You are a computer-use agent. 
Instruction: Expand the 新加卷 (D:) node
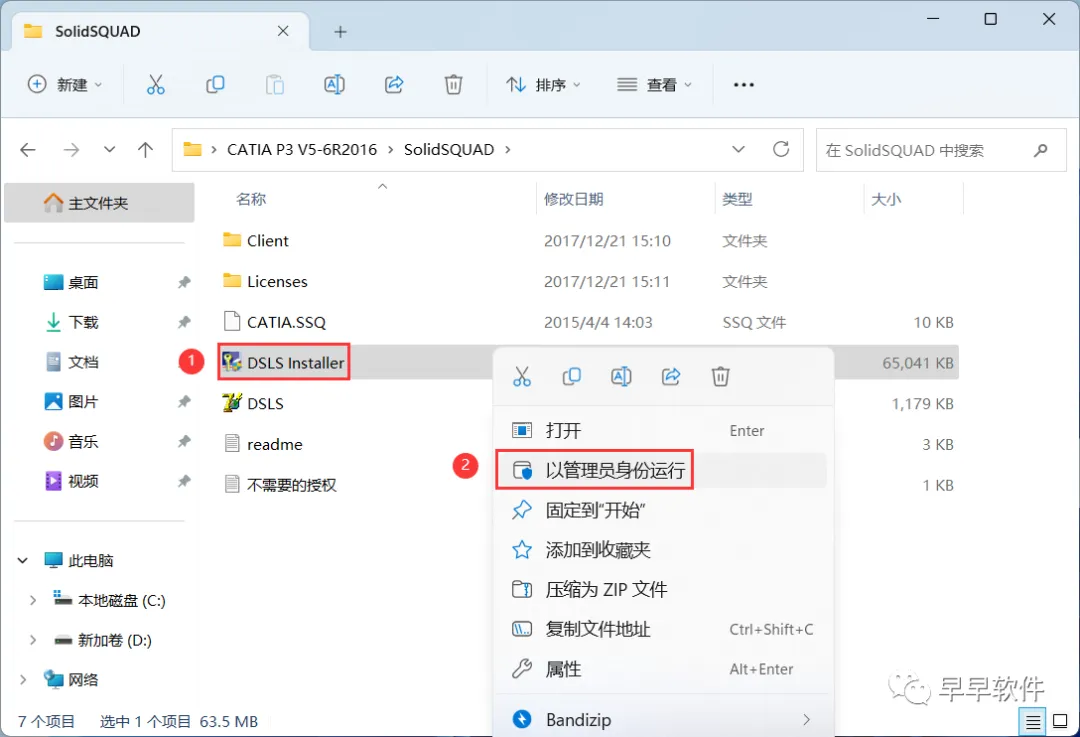[32, 641]
